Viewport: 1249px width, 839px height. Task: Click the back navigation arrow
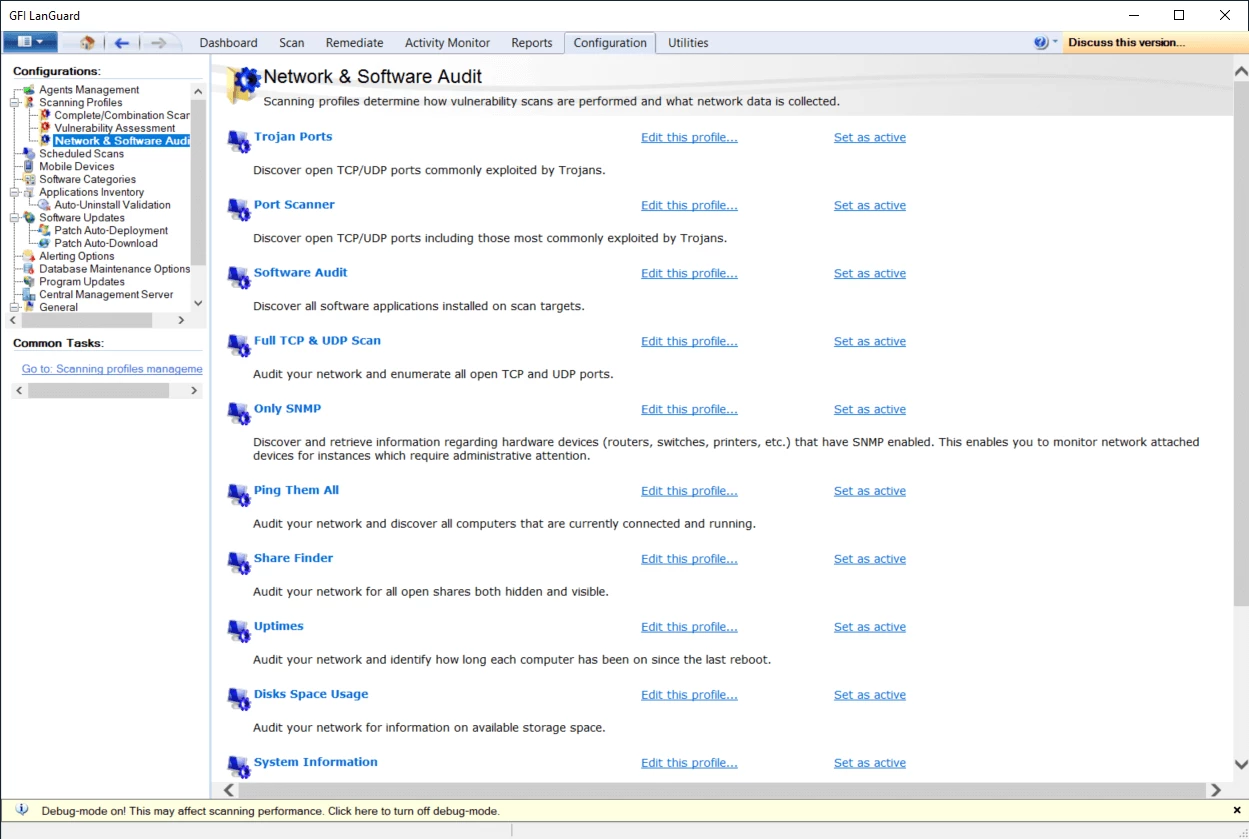(121, 42)
